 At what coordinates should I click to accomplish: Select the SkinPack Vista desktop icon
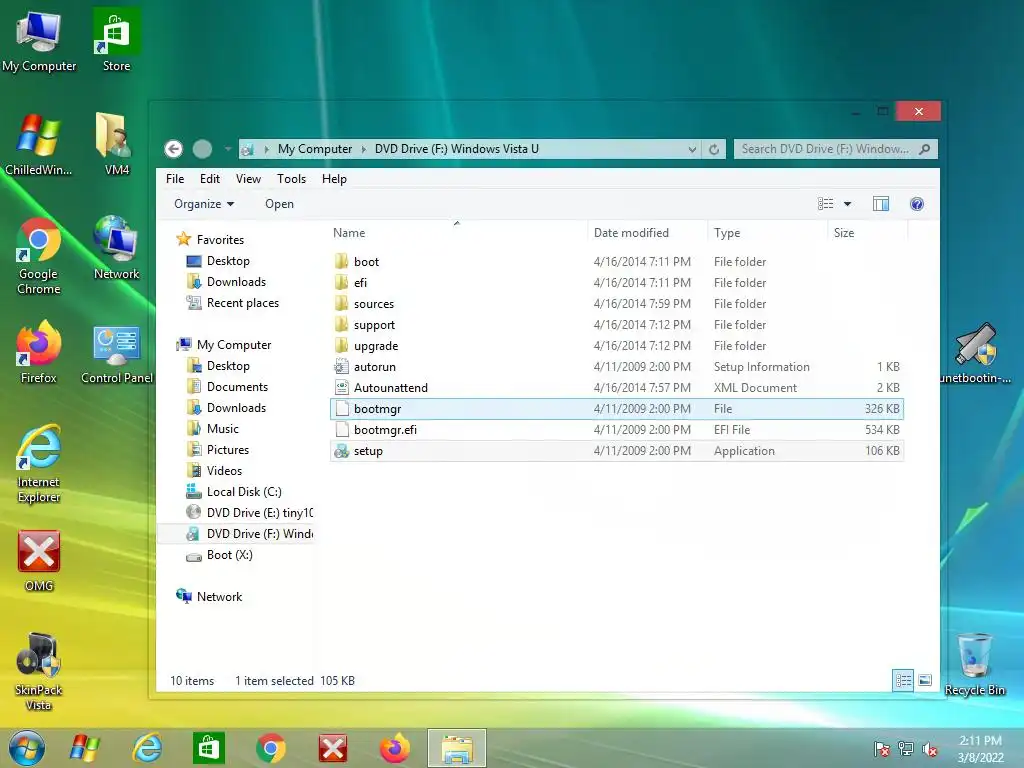pos(38,673)
